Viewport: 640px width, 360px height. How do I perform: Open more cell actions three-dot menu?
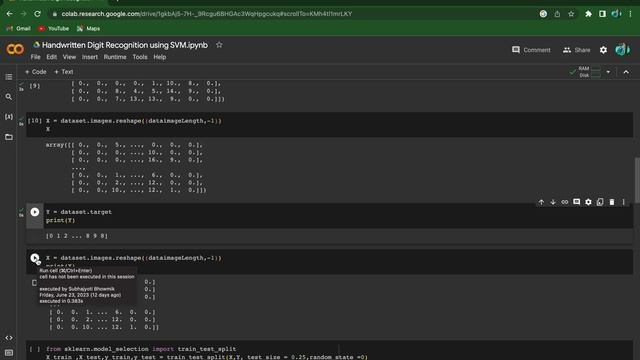[x=623, y=202]
